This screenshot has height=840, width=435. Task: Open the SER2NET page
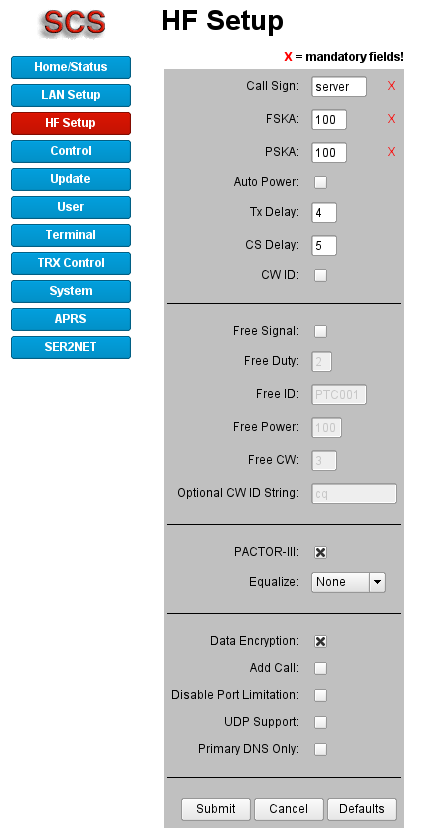coord(71,347)
